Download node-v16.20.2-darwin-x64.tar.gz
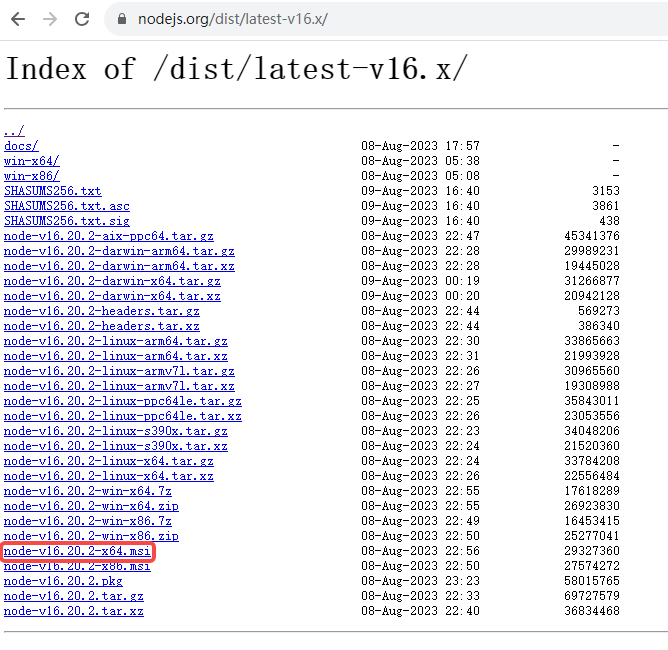This screenshot has width=668, height=650. pos(112,281)
